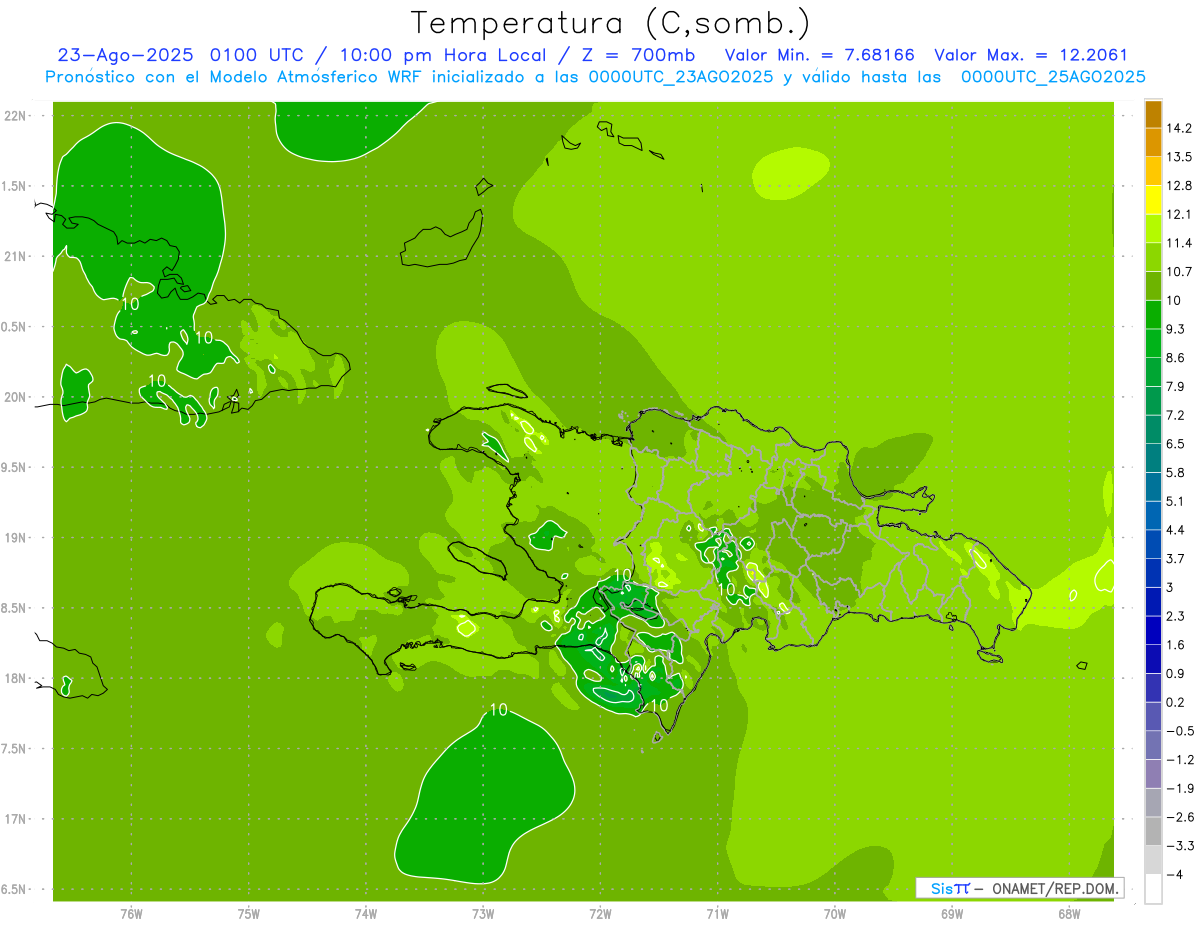Click the init time "0000UTC_23AGO2025"

pos(682,77)
